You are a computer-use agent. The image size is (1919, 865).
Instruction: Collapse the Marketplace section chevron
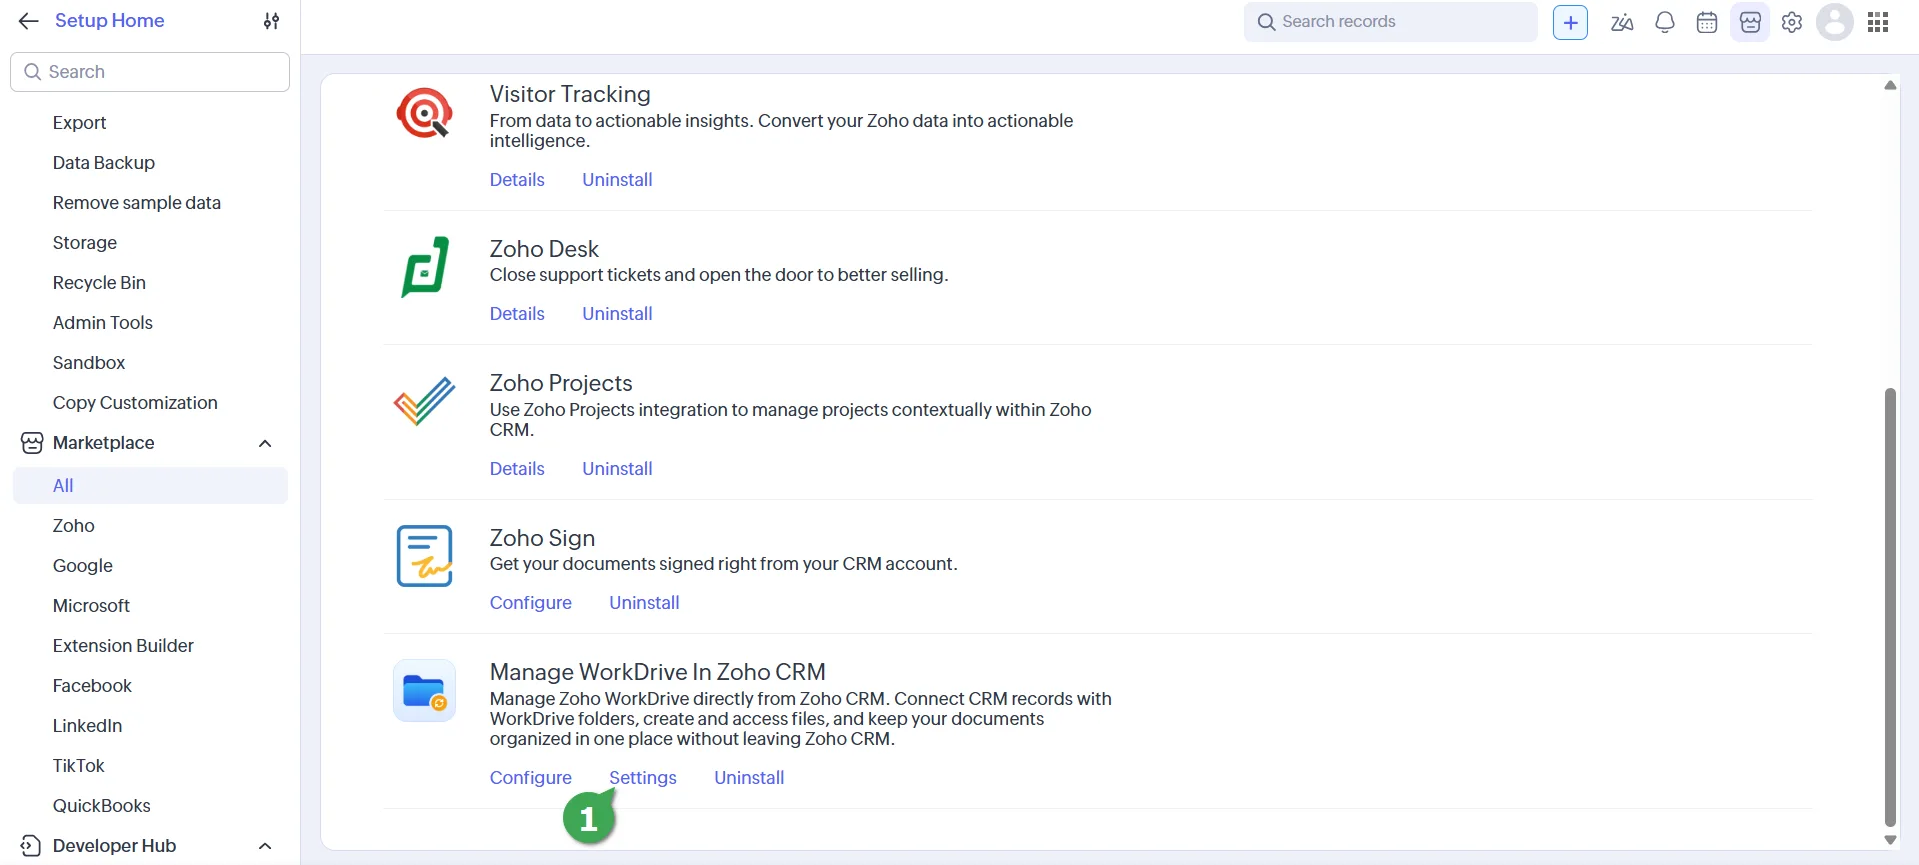click(265, 443)
